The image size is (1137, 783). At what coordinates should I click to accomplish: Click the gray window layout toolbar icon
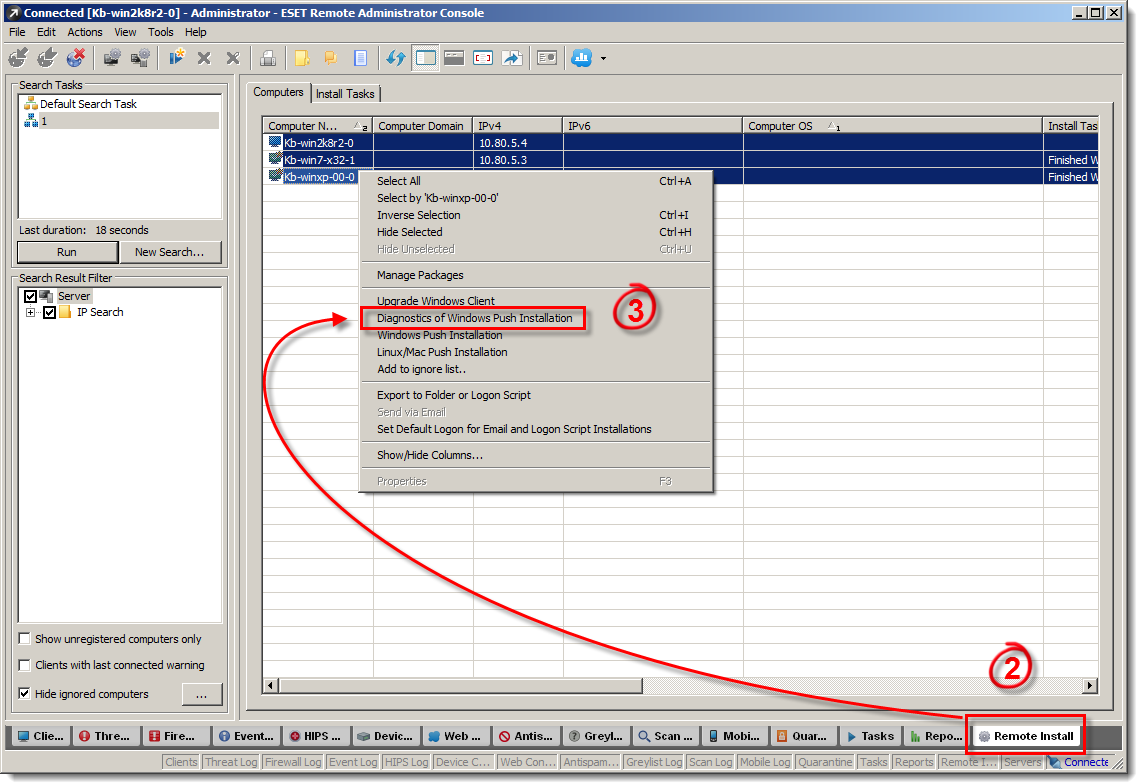pos(454,58)
